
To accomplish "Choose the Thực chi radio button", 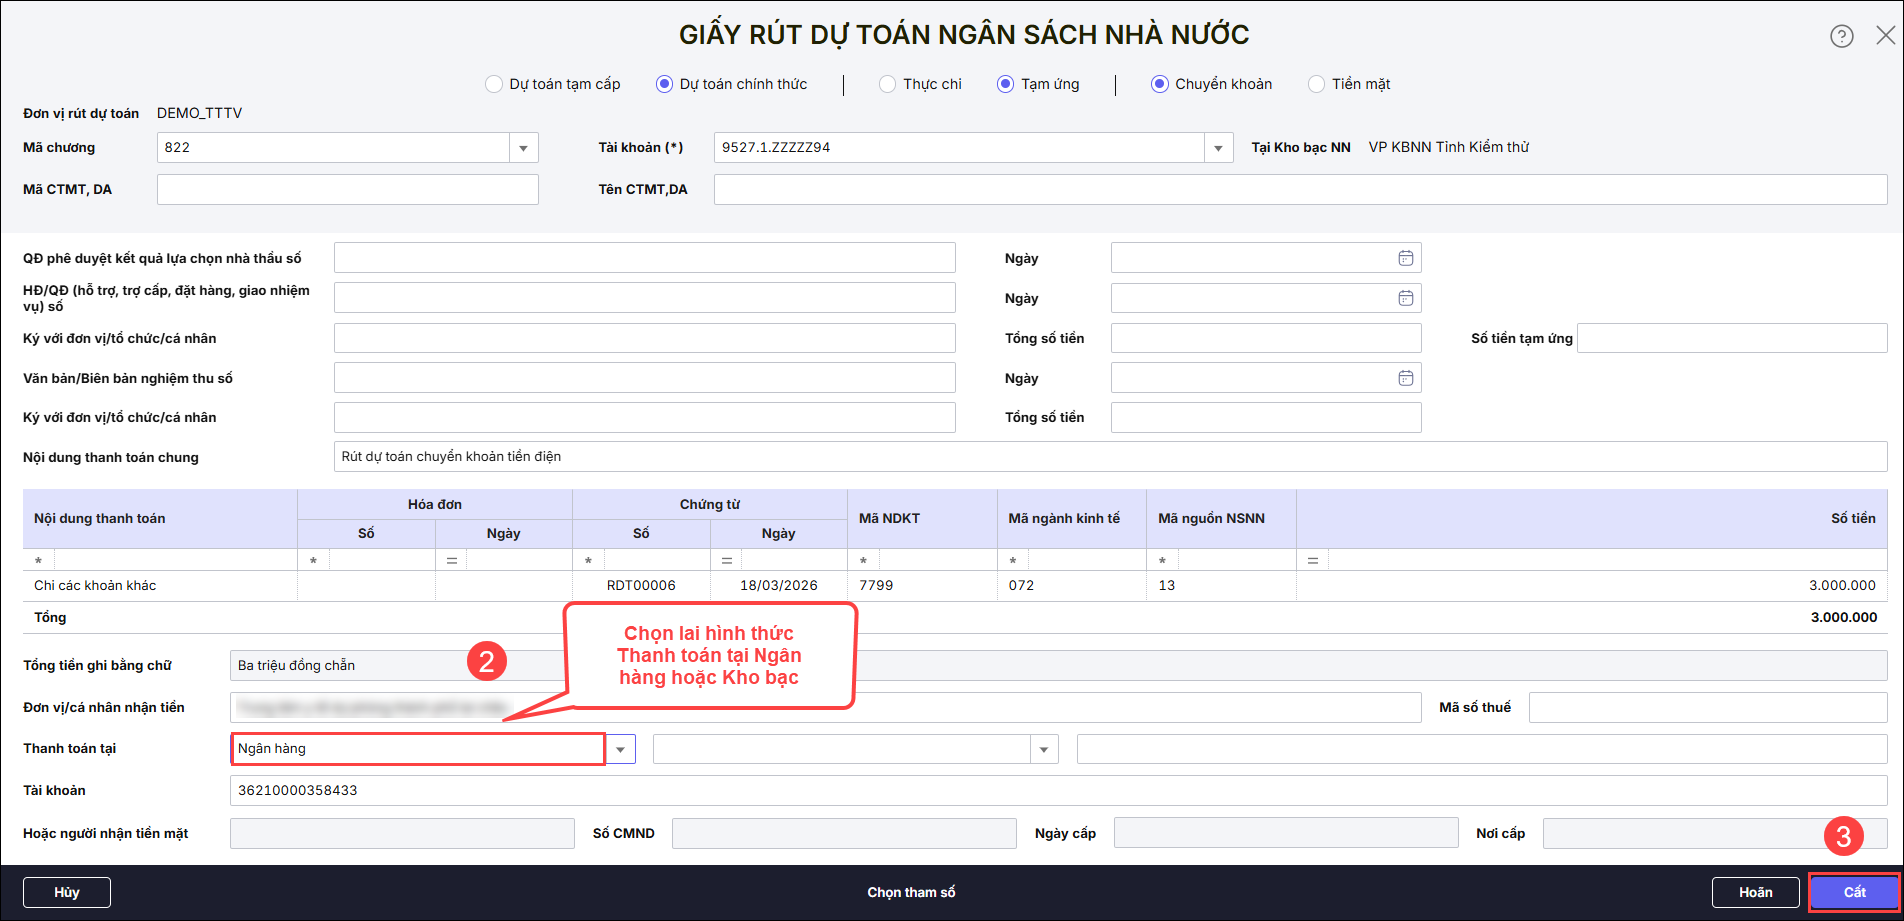I will pos(888,84).
